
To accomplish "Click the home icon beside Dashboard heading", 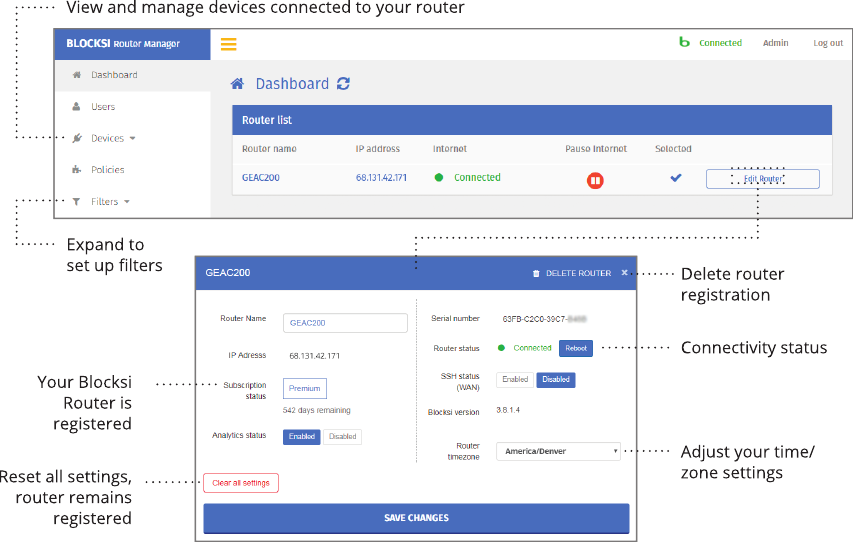I will [x=237, y=84].
